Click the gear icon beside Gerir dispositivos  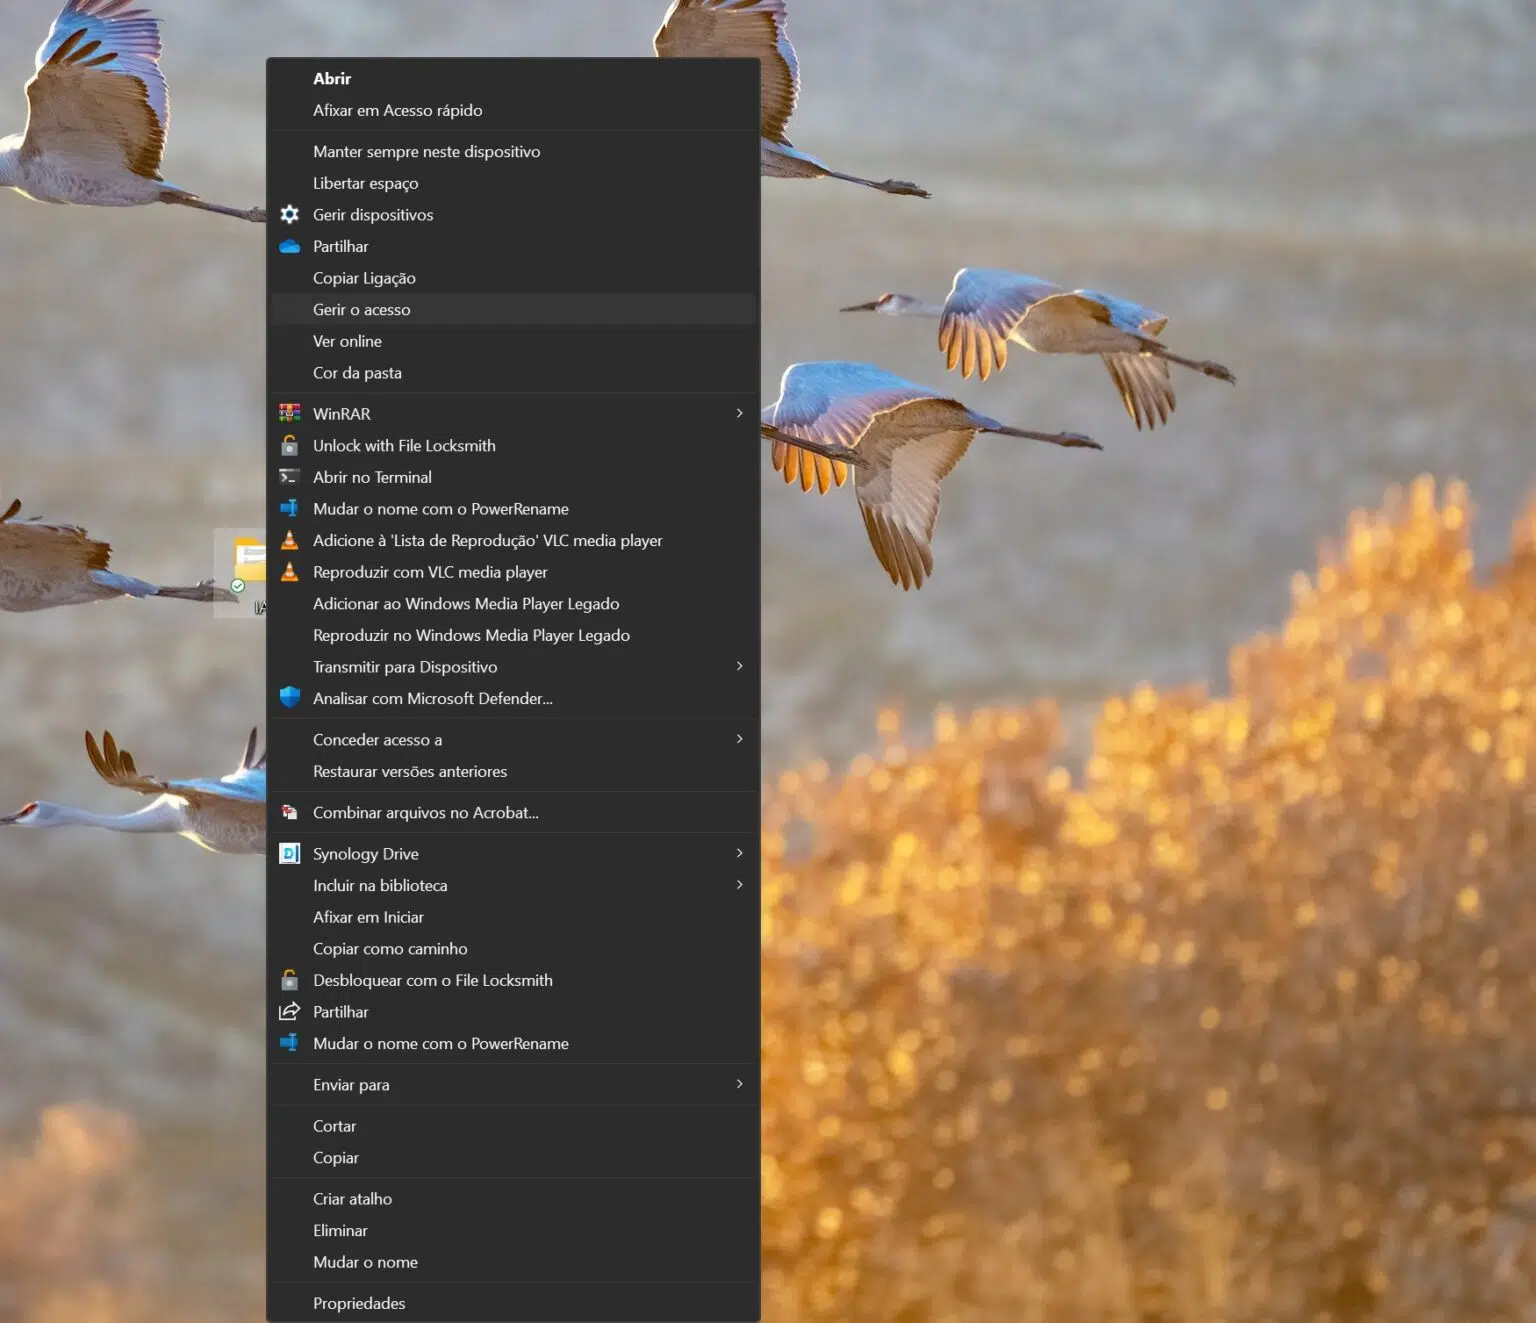coord(290,214)
